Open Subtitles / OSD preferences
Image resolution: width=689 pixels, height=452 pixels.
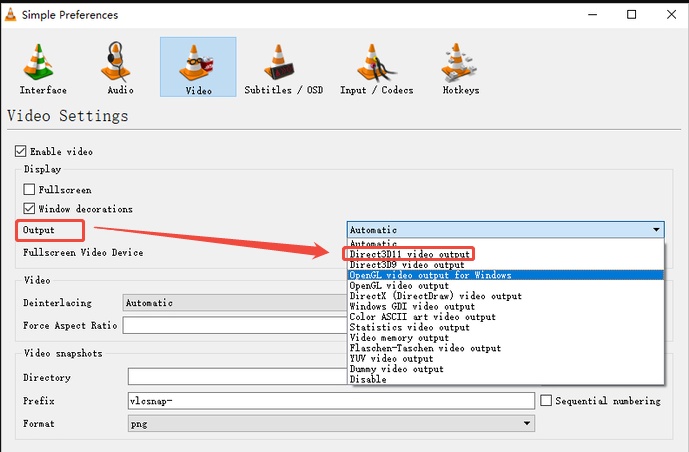(283, 68)
